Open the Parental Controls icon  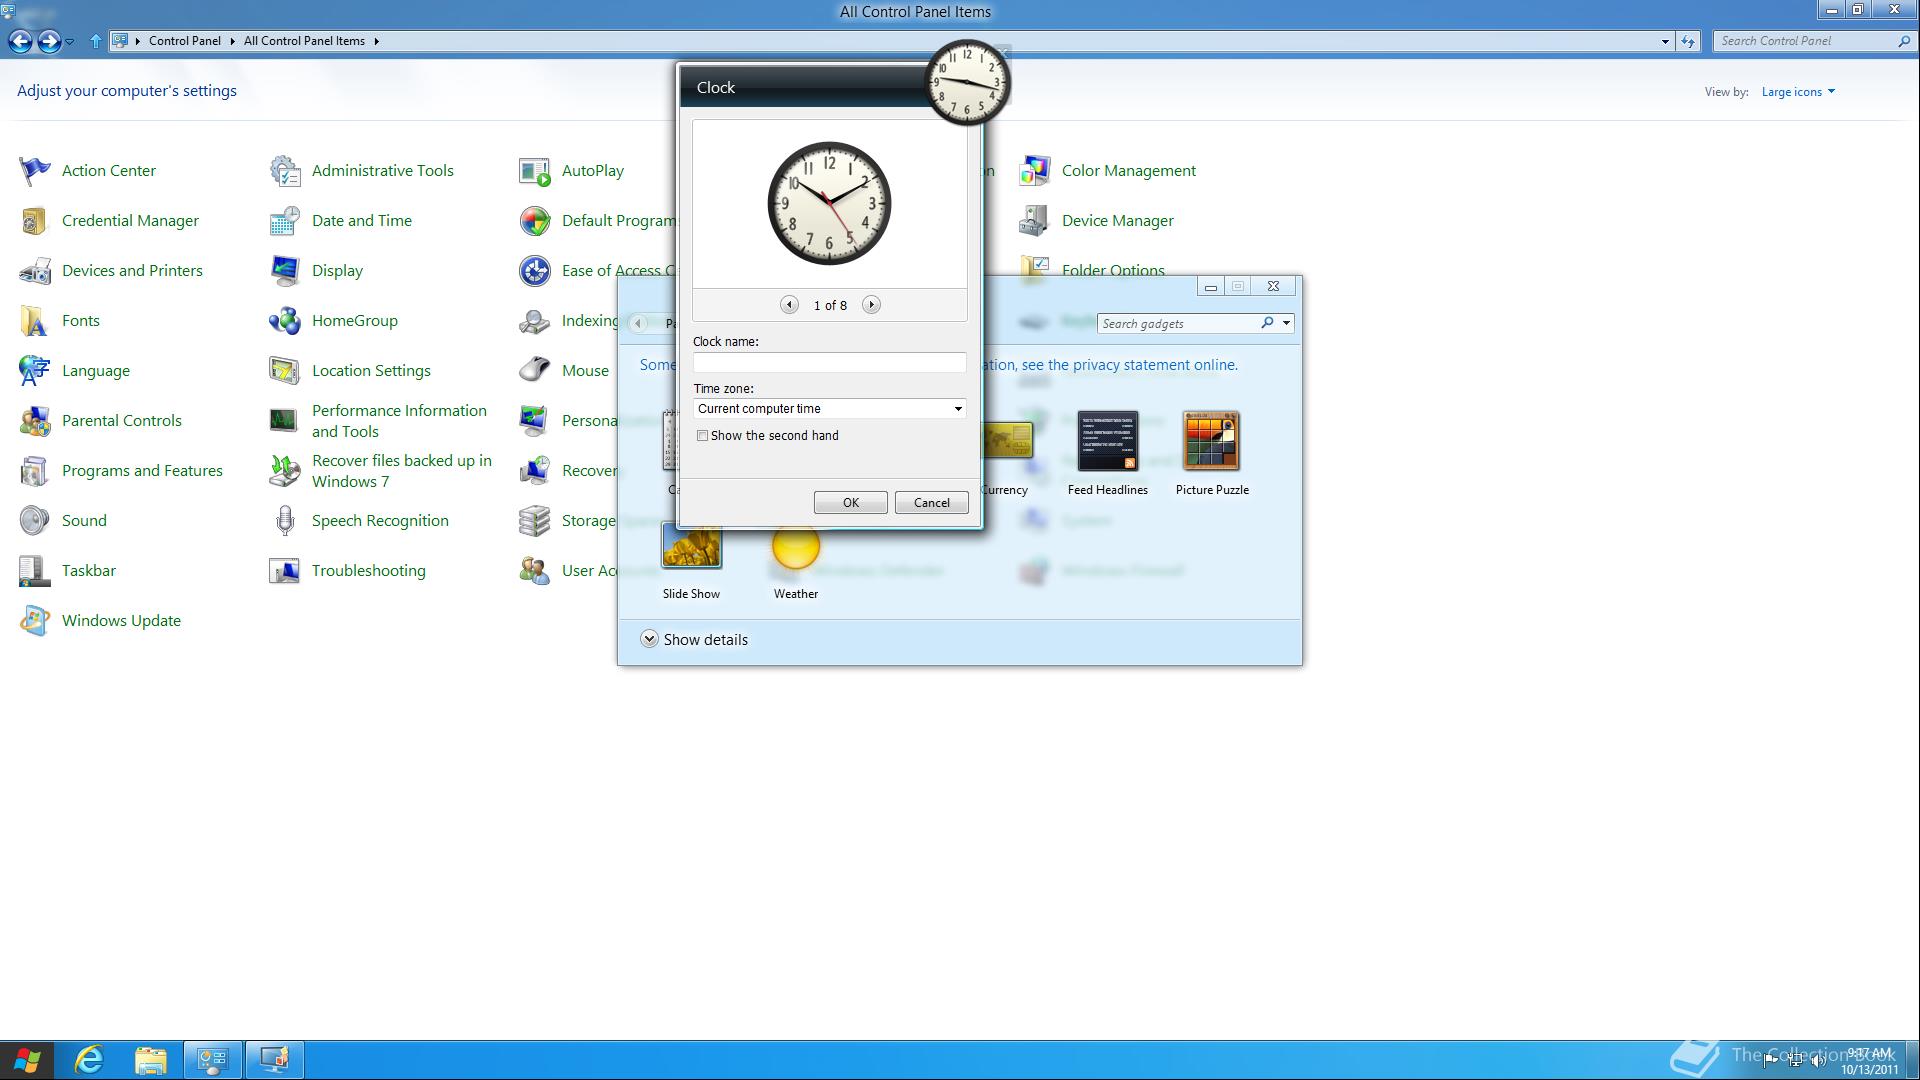point(35,421)
